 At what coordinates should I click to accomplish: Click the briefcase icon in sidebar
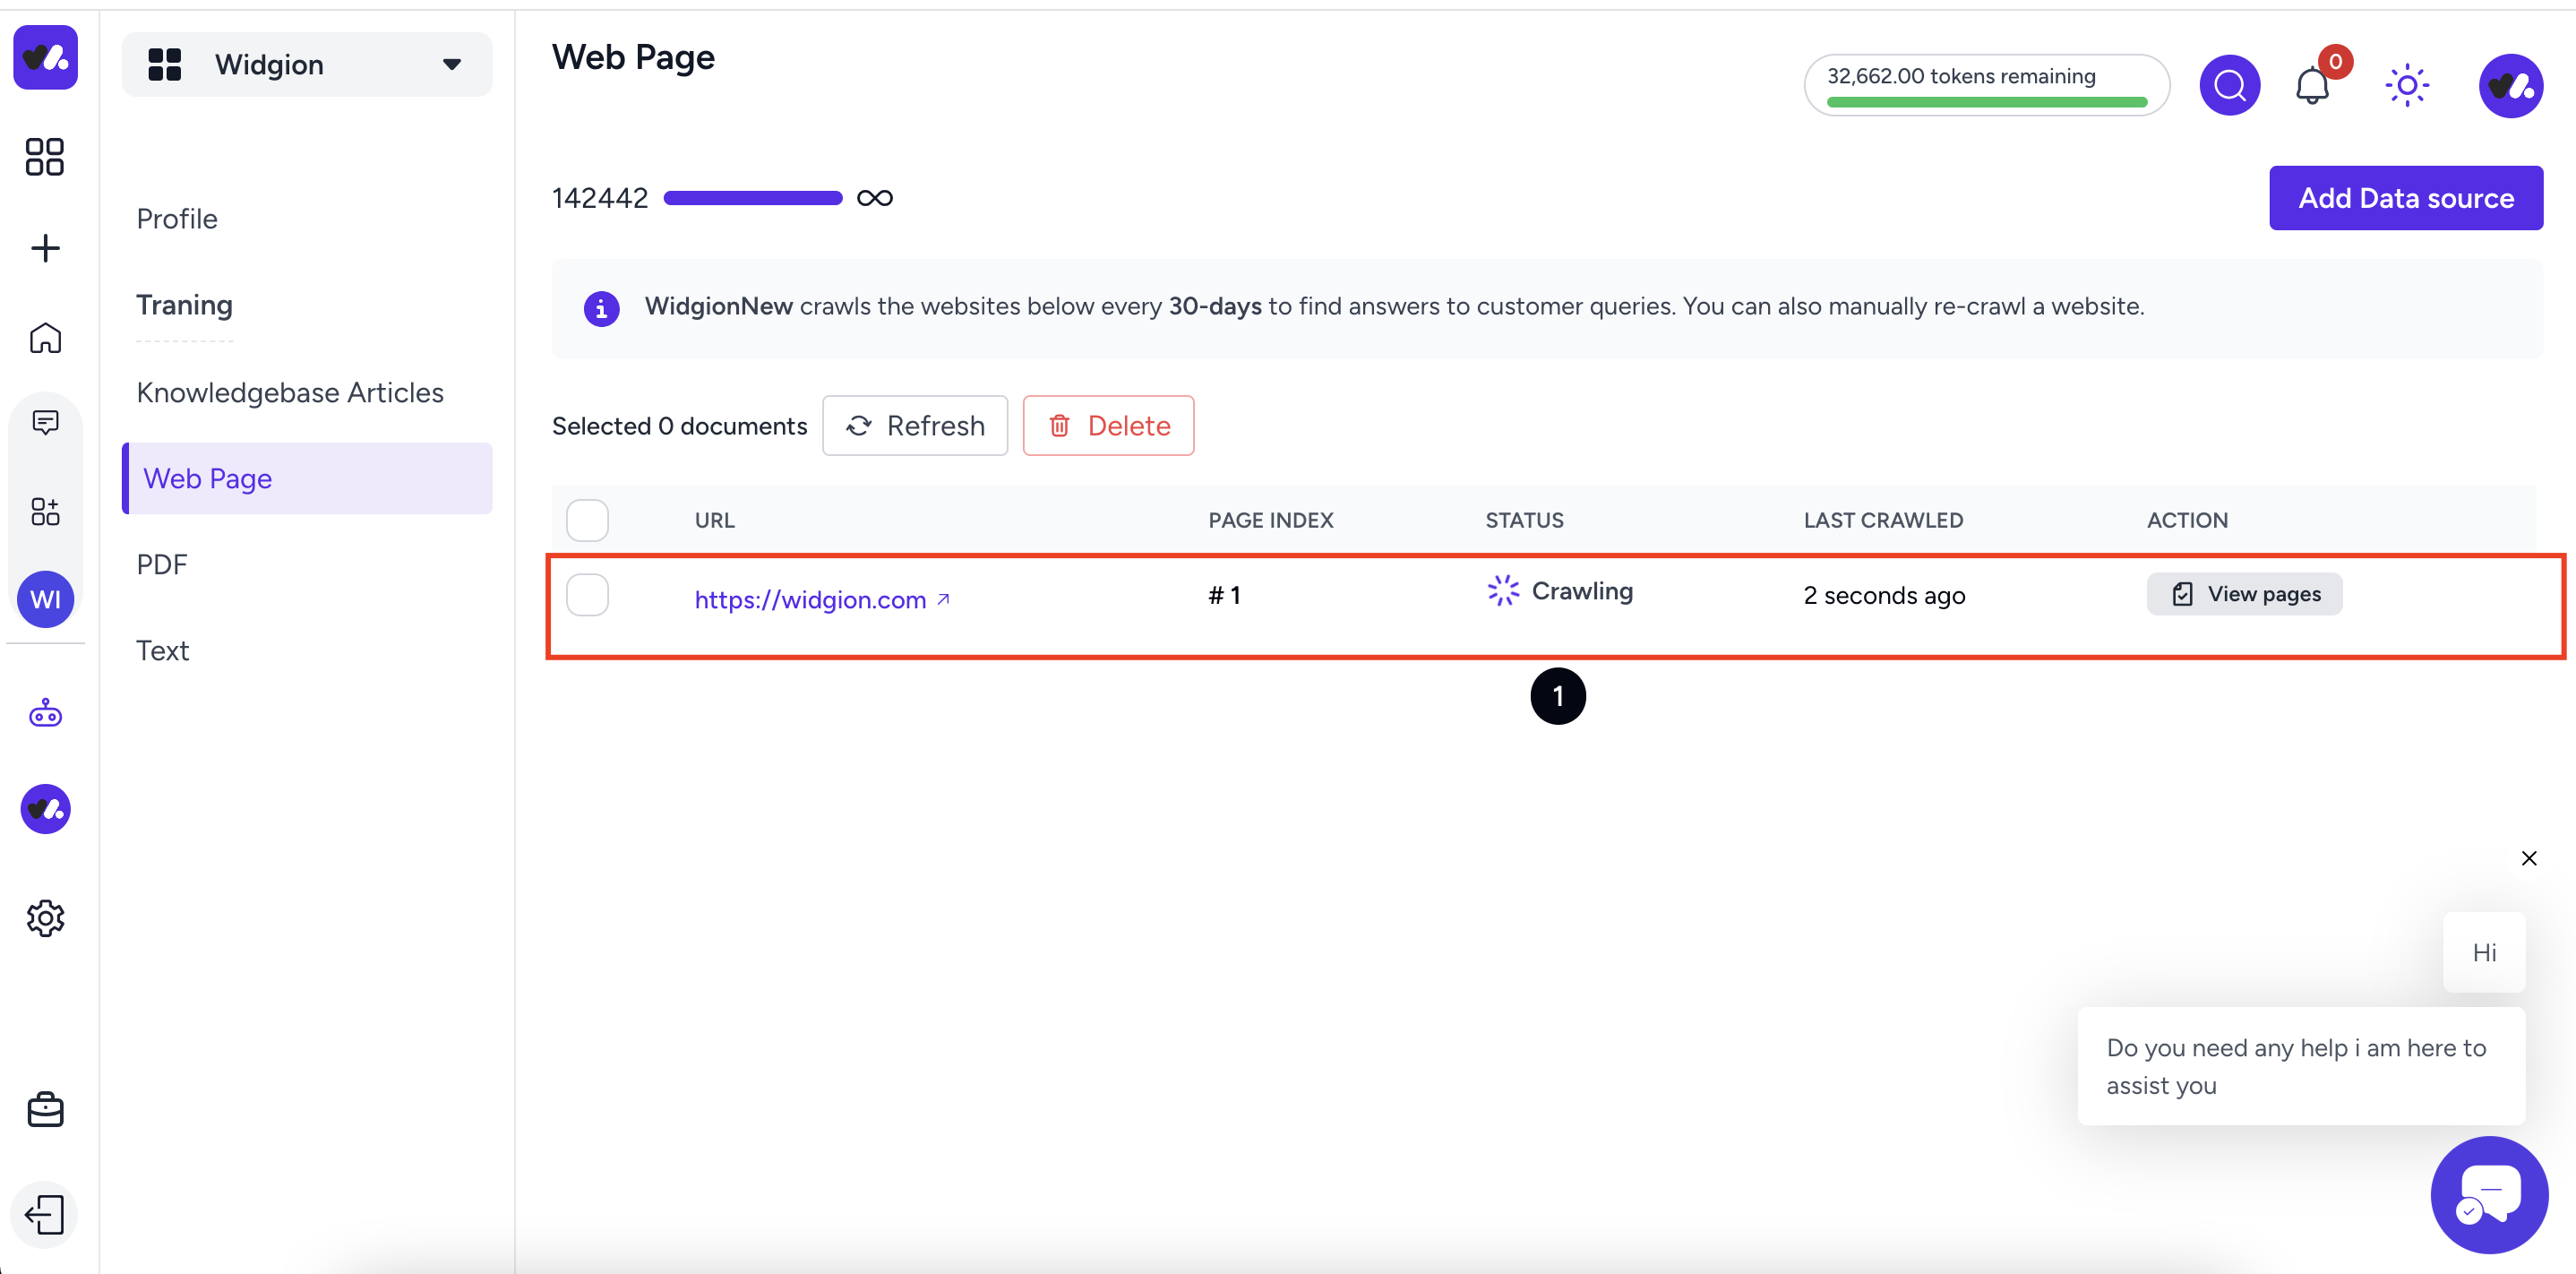45,1109
